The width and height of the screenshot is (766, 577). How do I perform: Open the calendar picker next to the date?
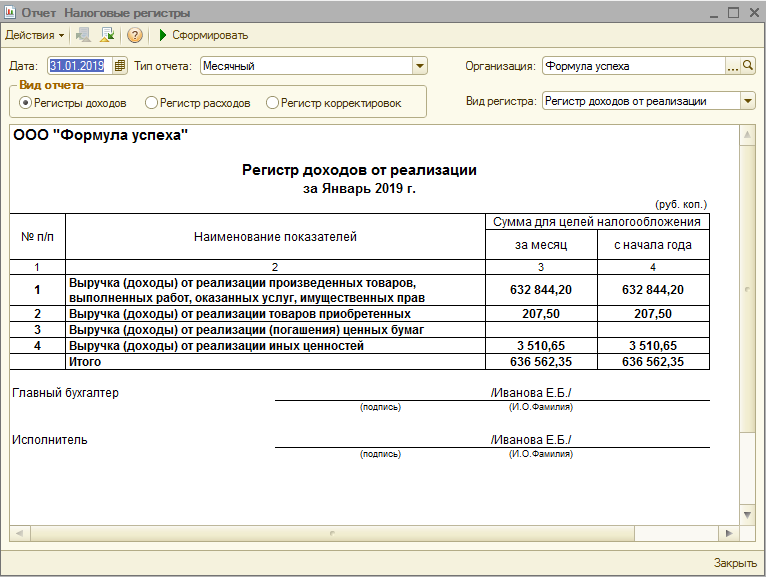120,66
